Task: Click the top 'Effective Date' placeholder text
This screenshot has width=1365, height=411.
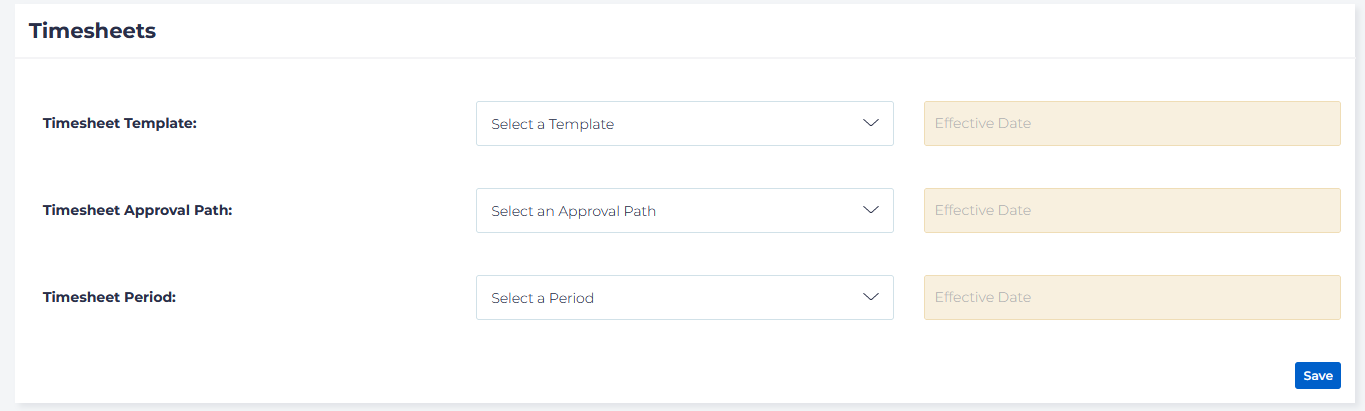Action: pyautogui.click(x=982, y=123)
